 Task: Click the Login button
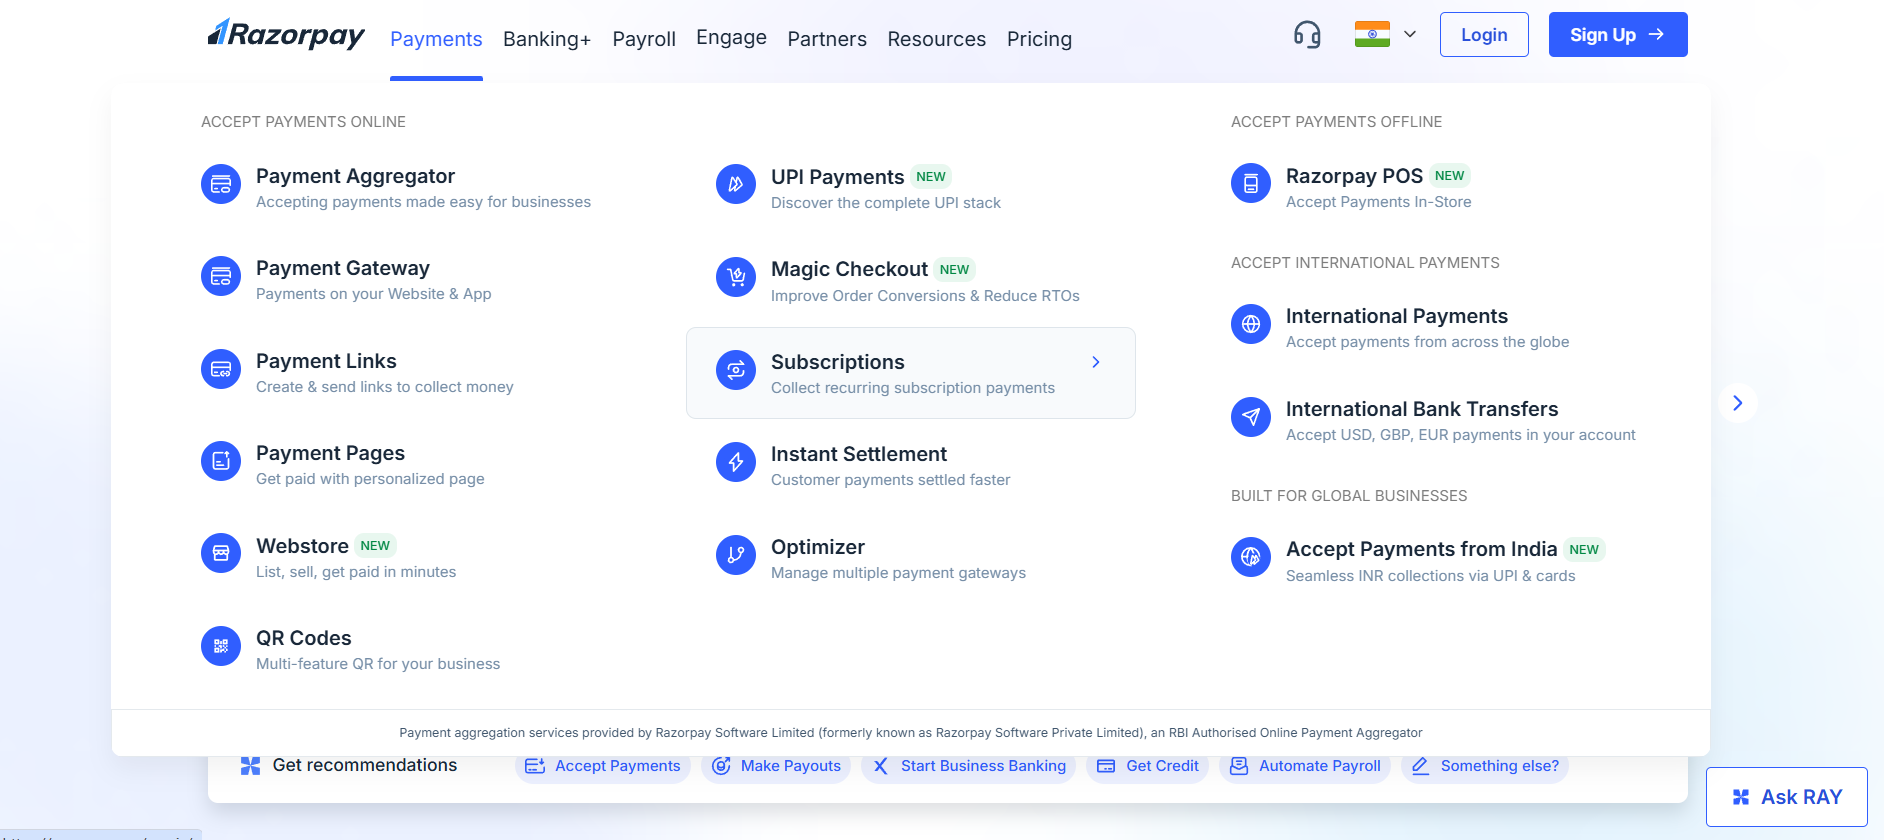pyautogui.click(x=1484, y=35)
